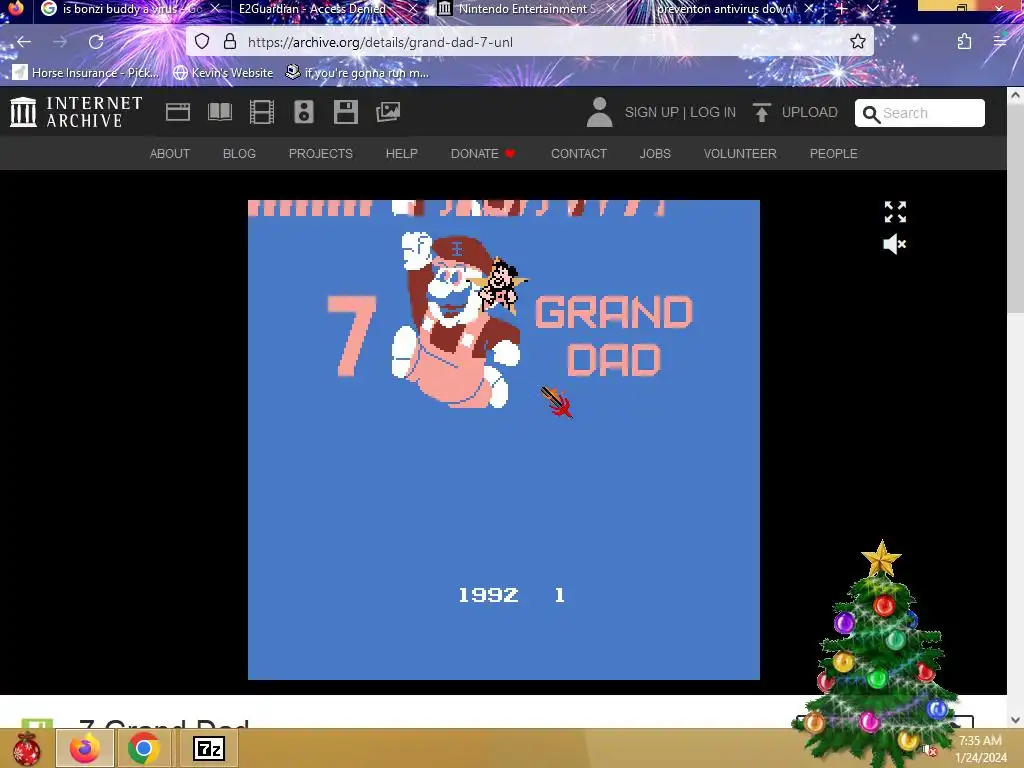Switch to 'is bonzi buddy a virus' tab
The image size is (1024, 768).
tap(121, 8)
